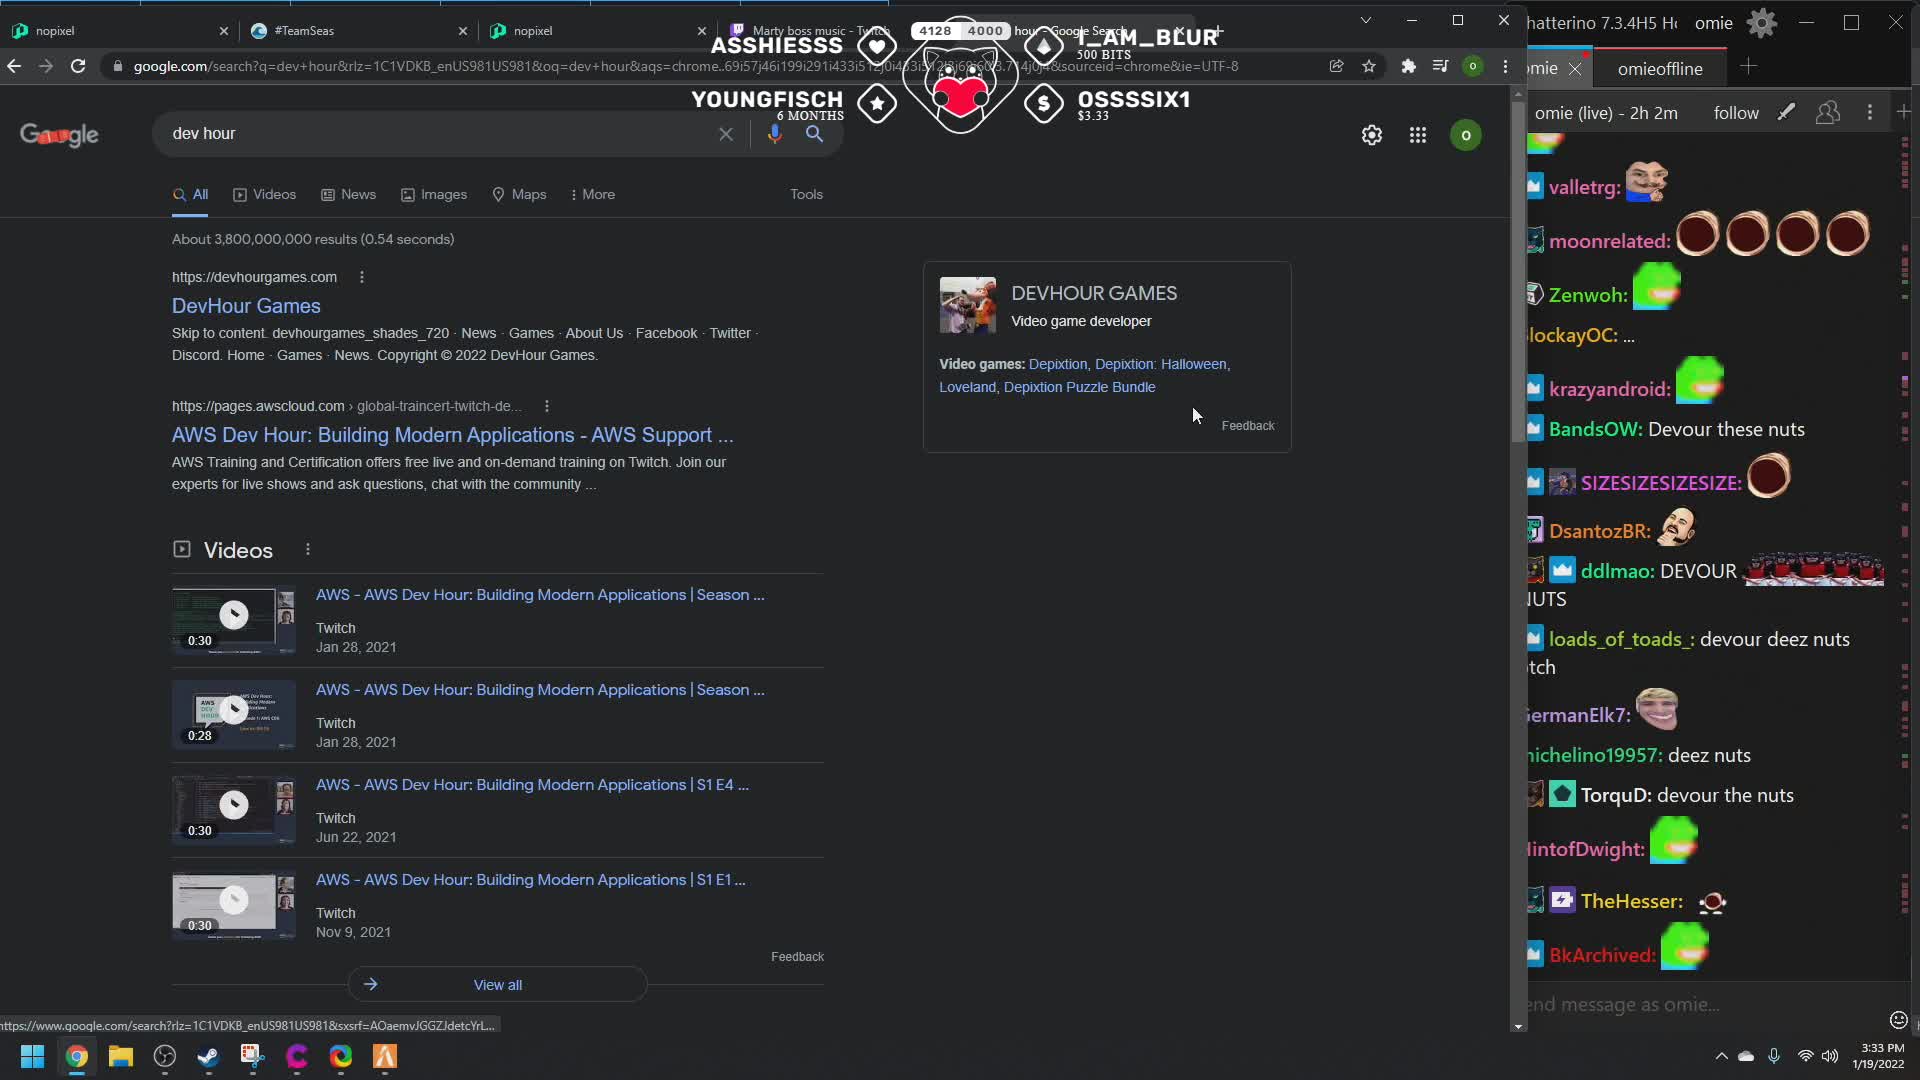Open the S1 E4 AWS Dev Hour video
This screenshot has width=1920, height=1080.
[x=532, y=785]
